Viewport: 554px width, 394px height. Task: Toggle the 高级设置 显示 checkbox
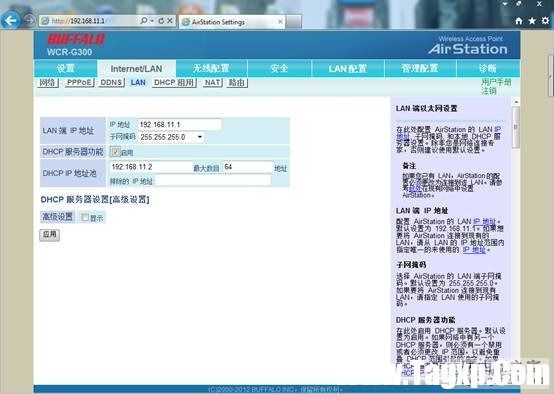[x=85, y=217]
